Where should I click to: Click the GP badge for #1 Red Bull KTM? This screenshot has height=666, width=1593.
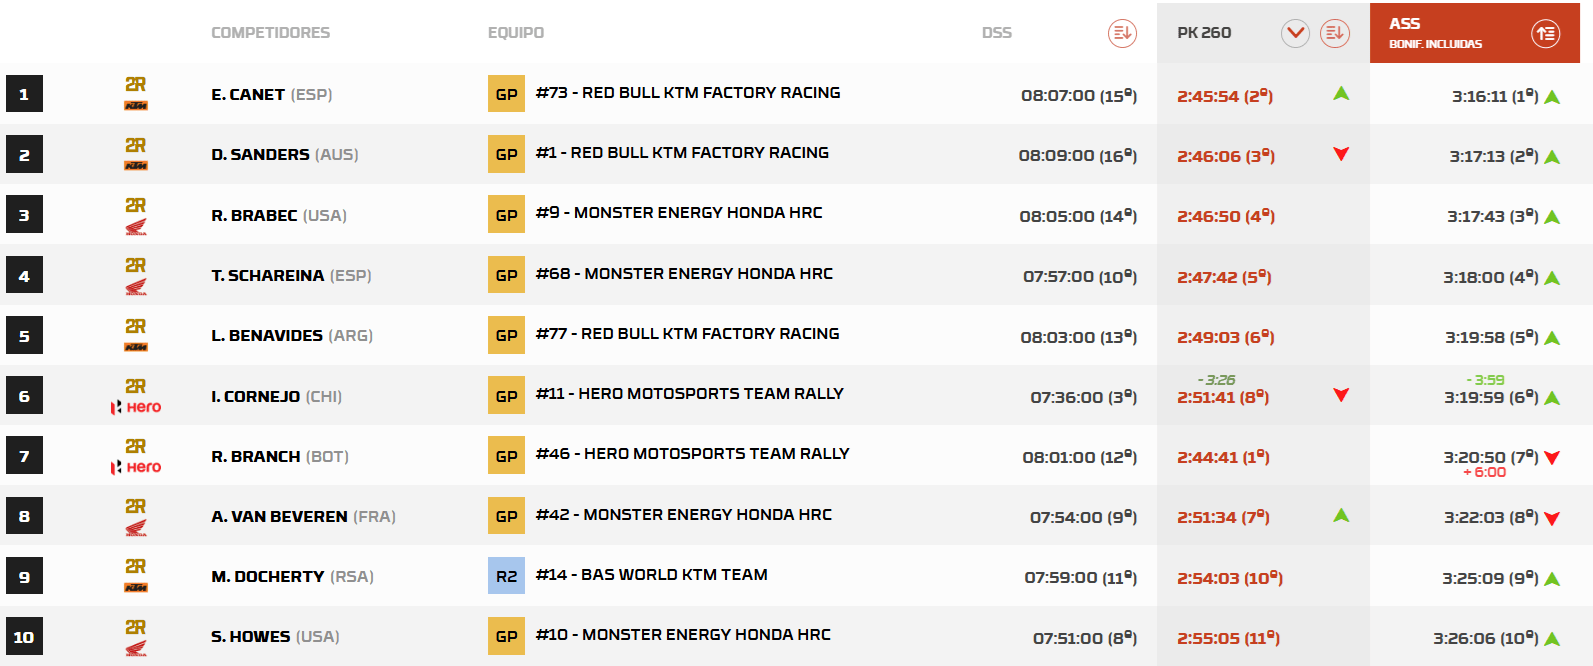pyautogui.click(x=506, y=154)
